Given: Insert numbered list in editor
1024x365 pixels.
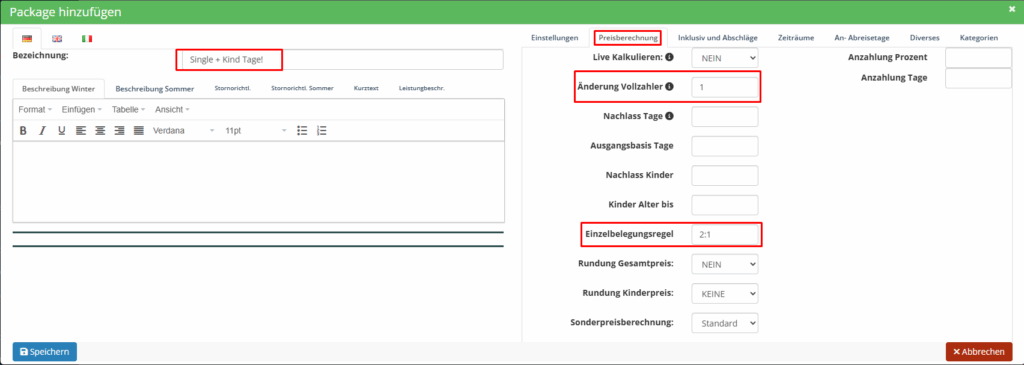Looking at the screenshot, I should pos(321,131).
